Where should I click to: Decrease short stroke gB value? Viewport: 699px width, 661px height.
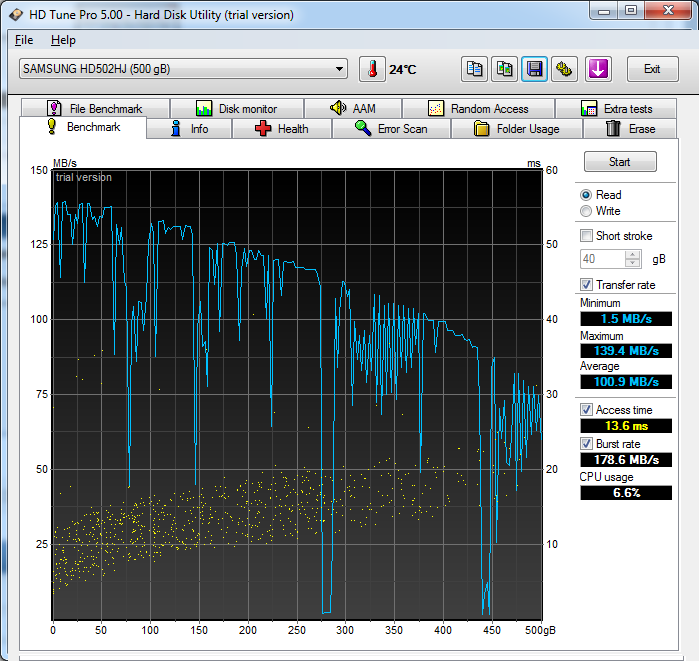(x=633, y=263)
